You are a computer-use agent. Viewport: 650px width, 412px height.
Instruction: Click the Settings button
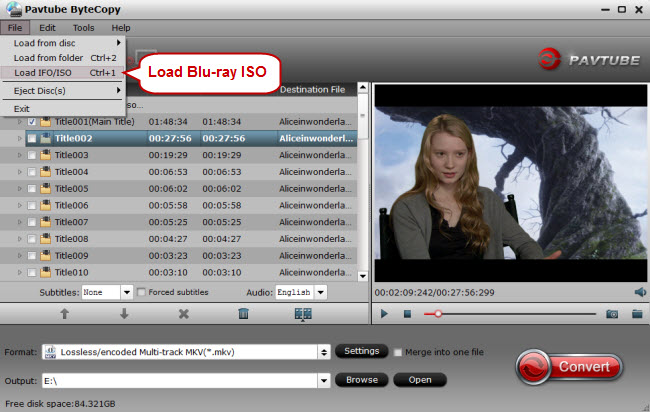pos(361,351)
